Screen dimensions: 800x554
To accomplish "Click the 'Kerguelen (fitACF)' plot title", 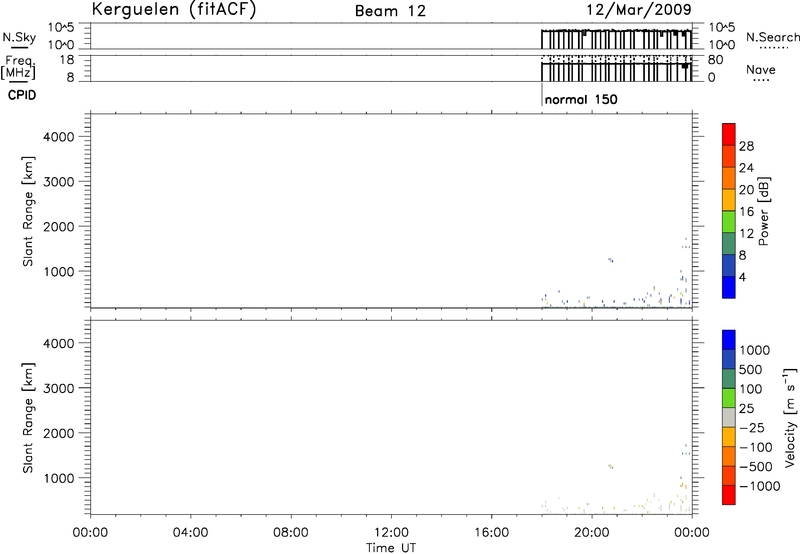I will (173, 10).
